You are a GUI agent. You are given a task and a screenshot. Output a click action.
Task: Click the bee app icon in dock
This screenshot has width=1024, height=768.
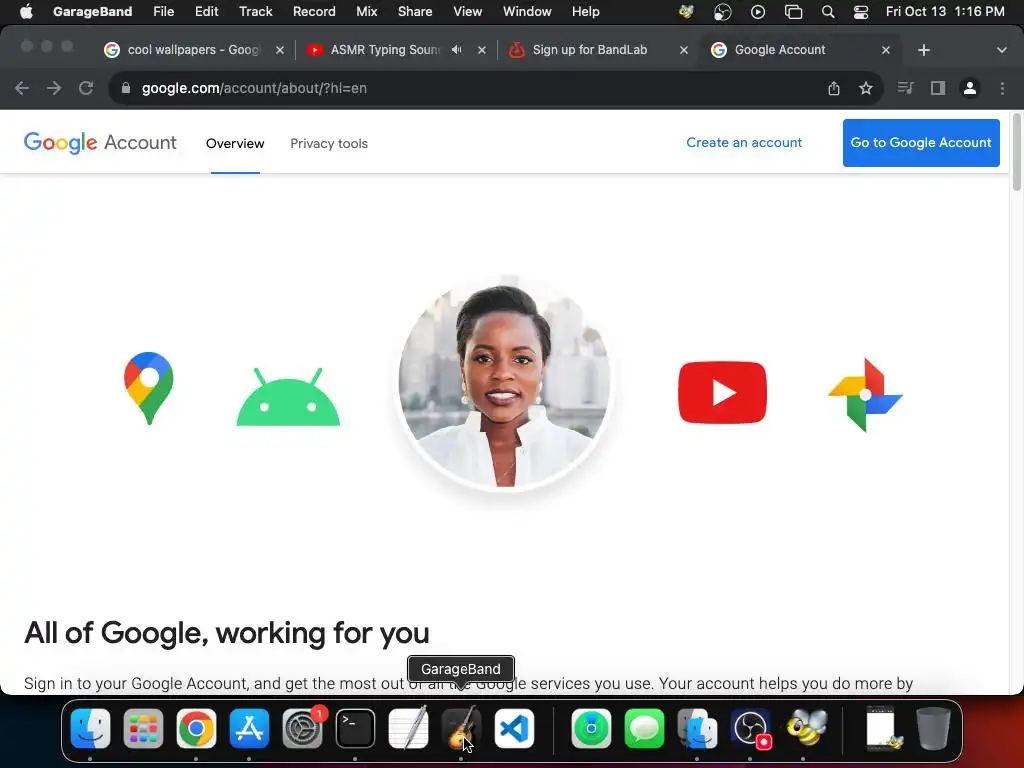(805, 728)
